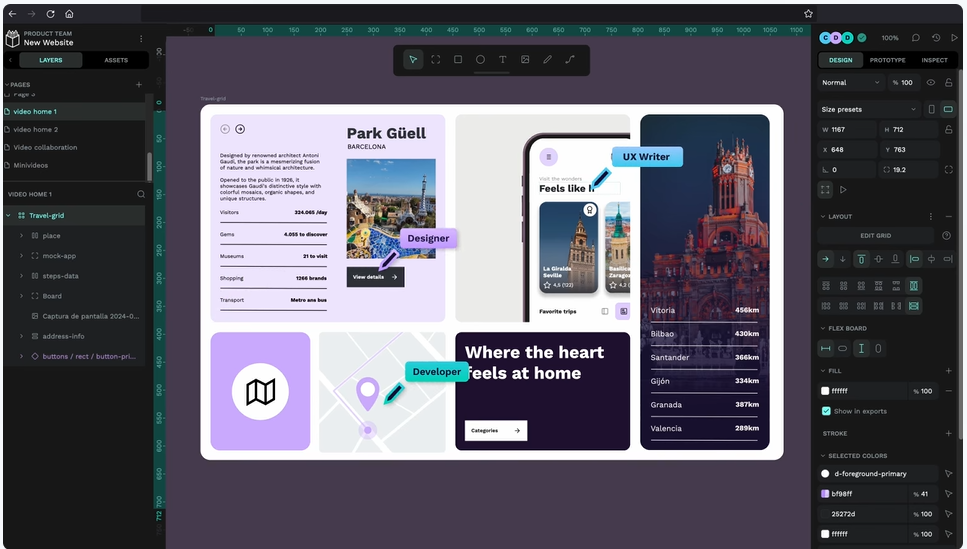Open the Normal blend mode dropdown
Screen dimensions: 967x549
[x=851, y=83]
